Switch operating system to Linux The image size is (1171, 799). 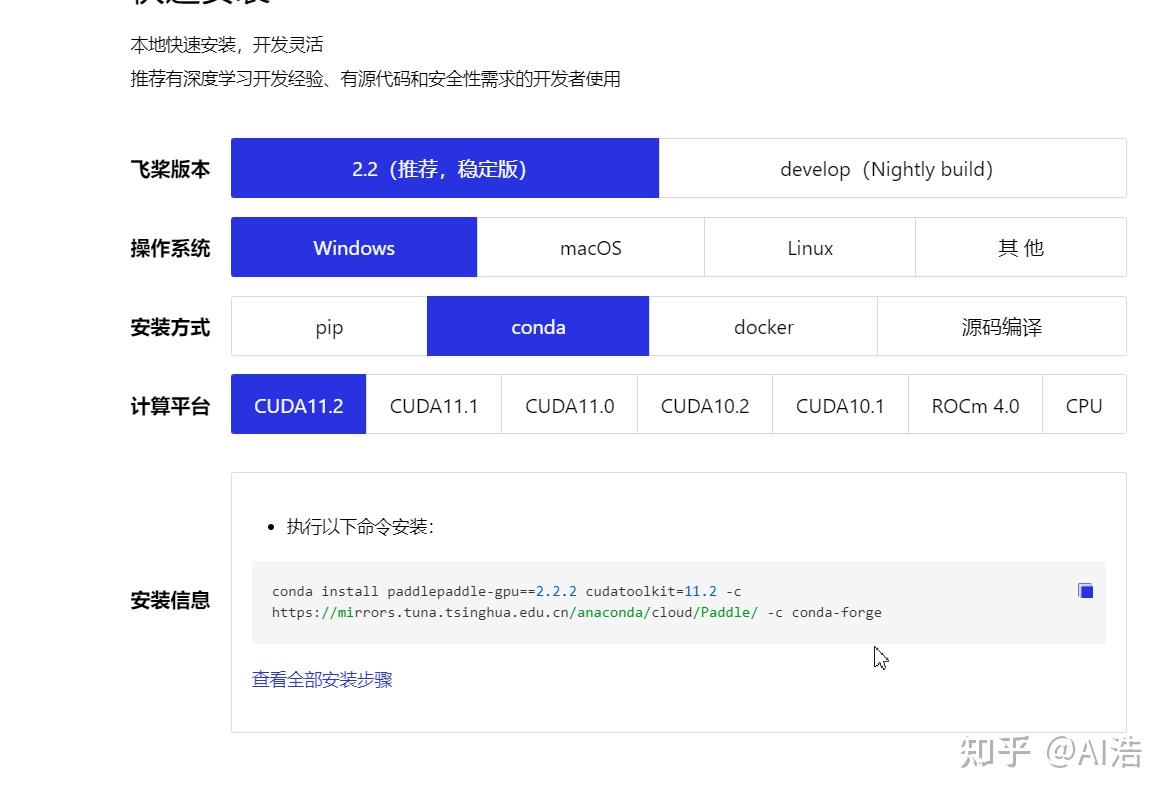(809, 247)
